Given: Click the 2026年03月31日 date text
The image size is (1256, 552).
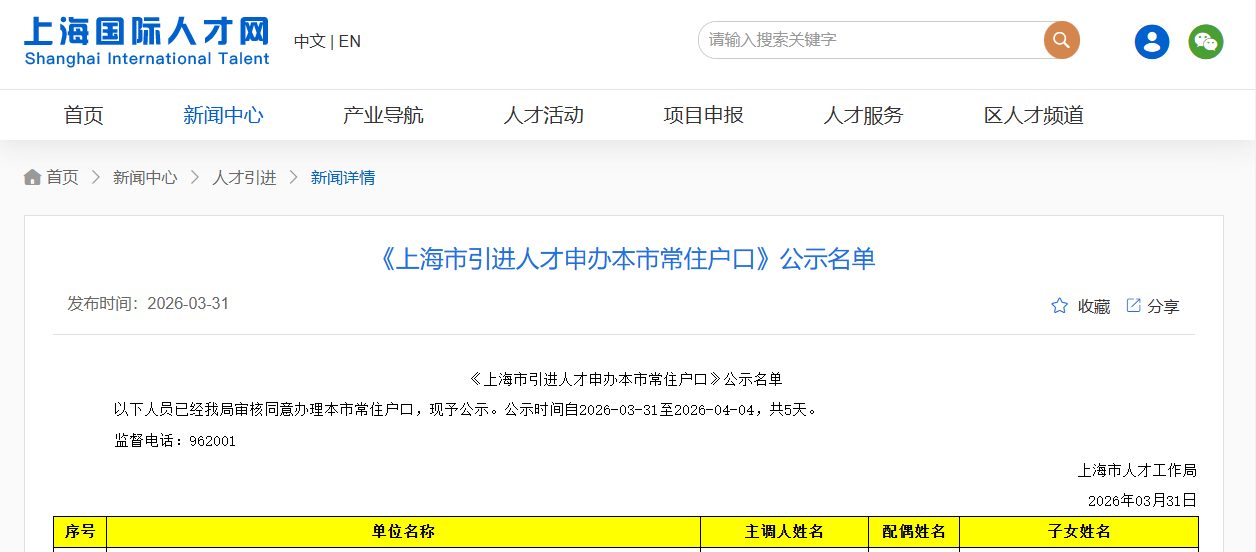Looking at the screenshot, I should pyautogui.click(x=1142, y=500).
